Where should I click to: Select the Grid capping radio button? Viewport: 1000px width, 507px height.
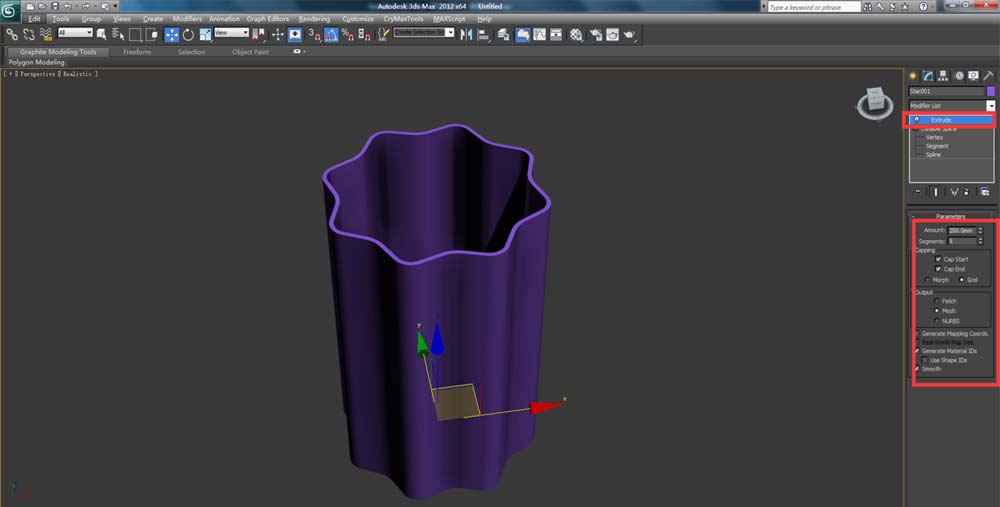(x=962, y=280)
